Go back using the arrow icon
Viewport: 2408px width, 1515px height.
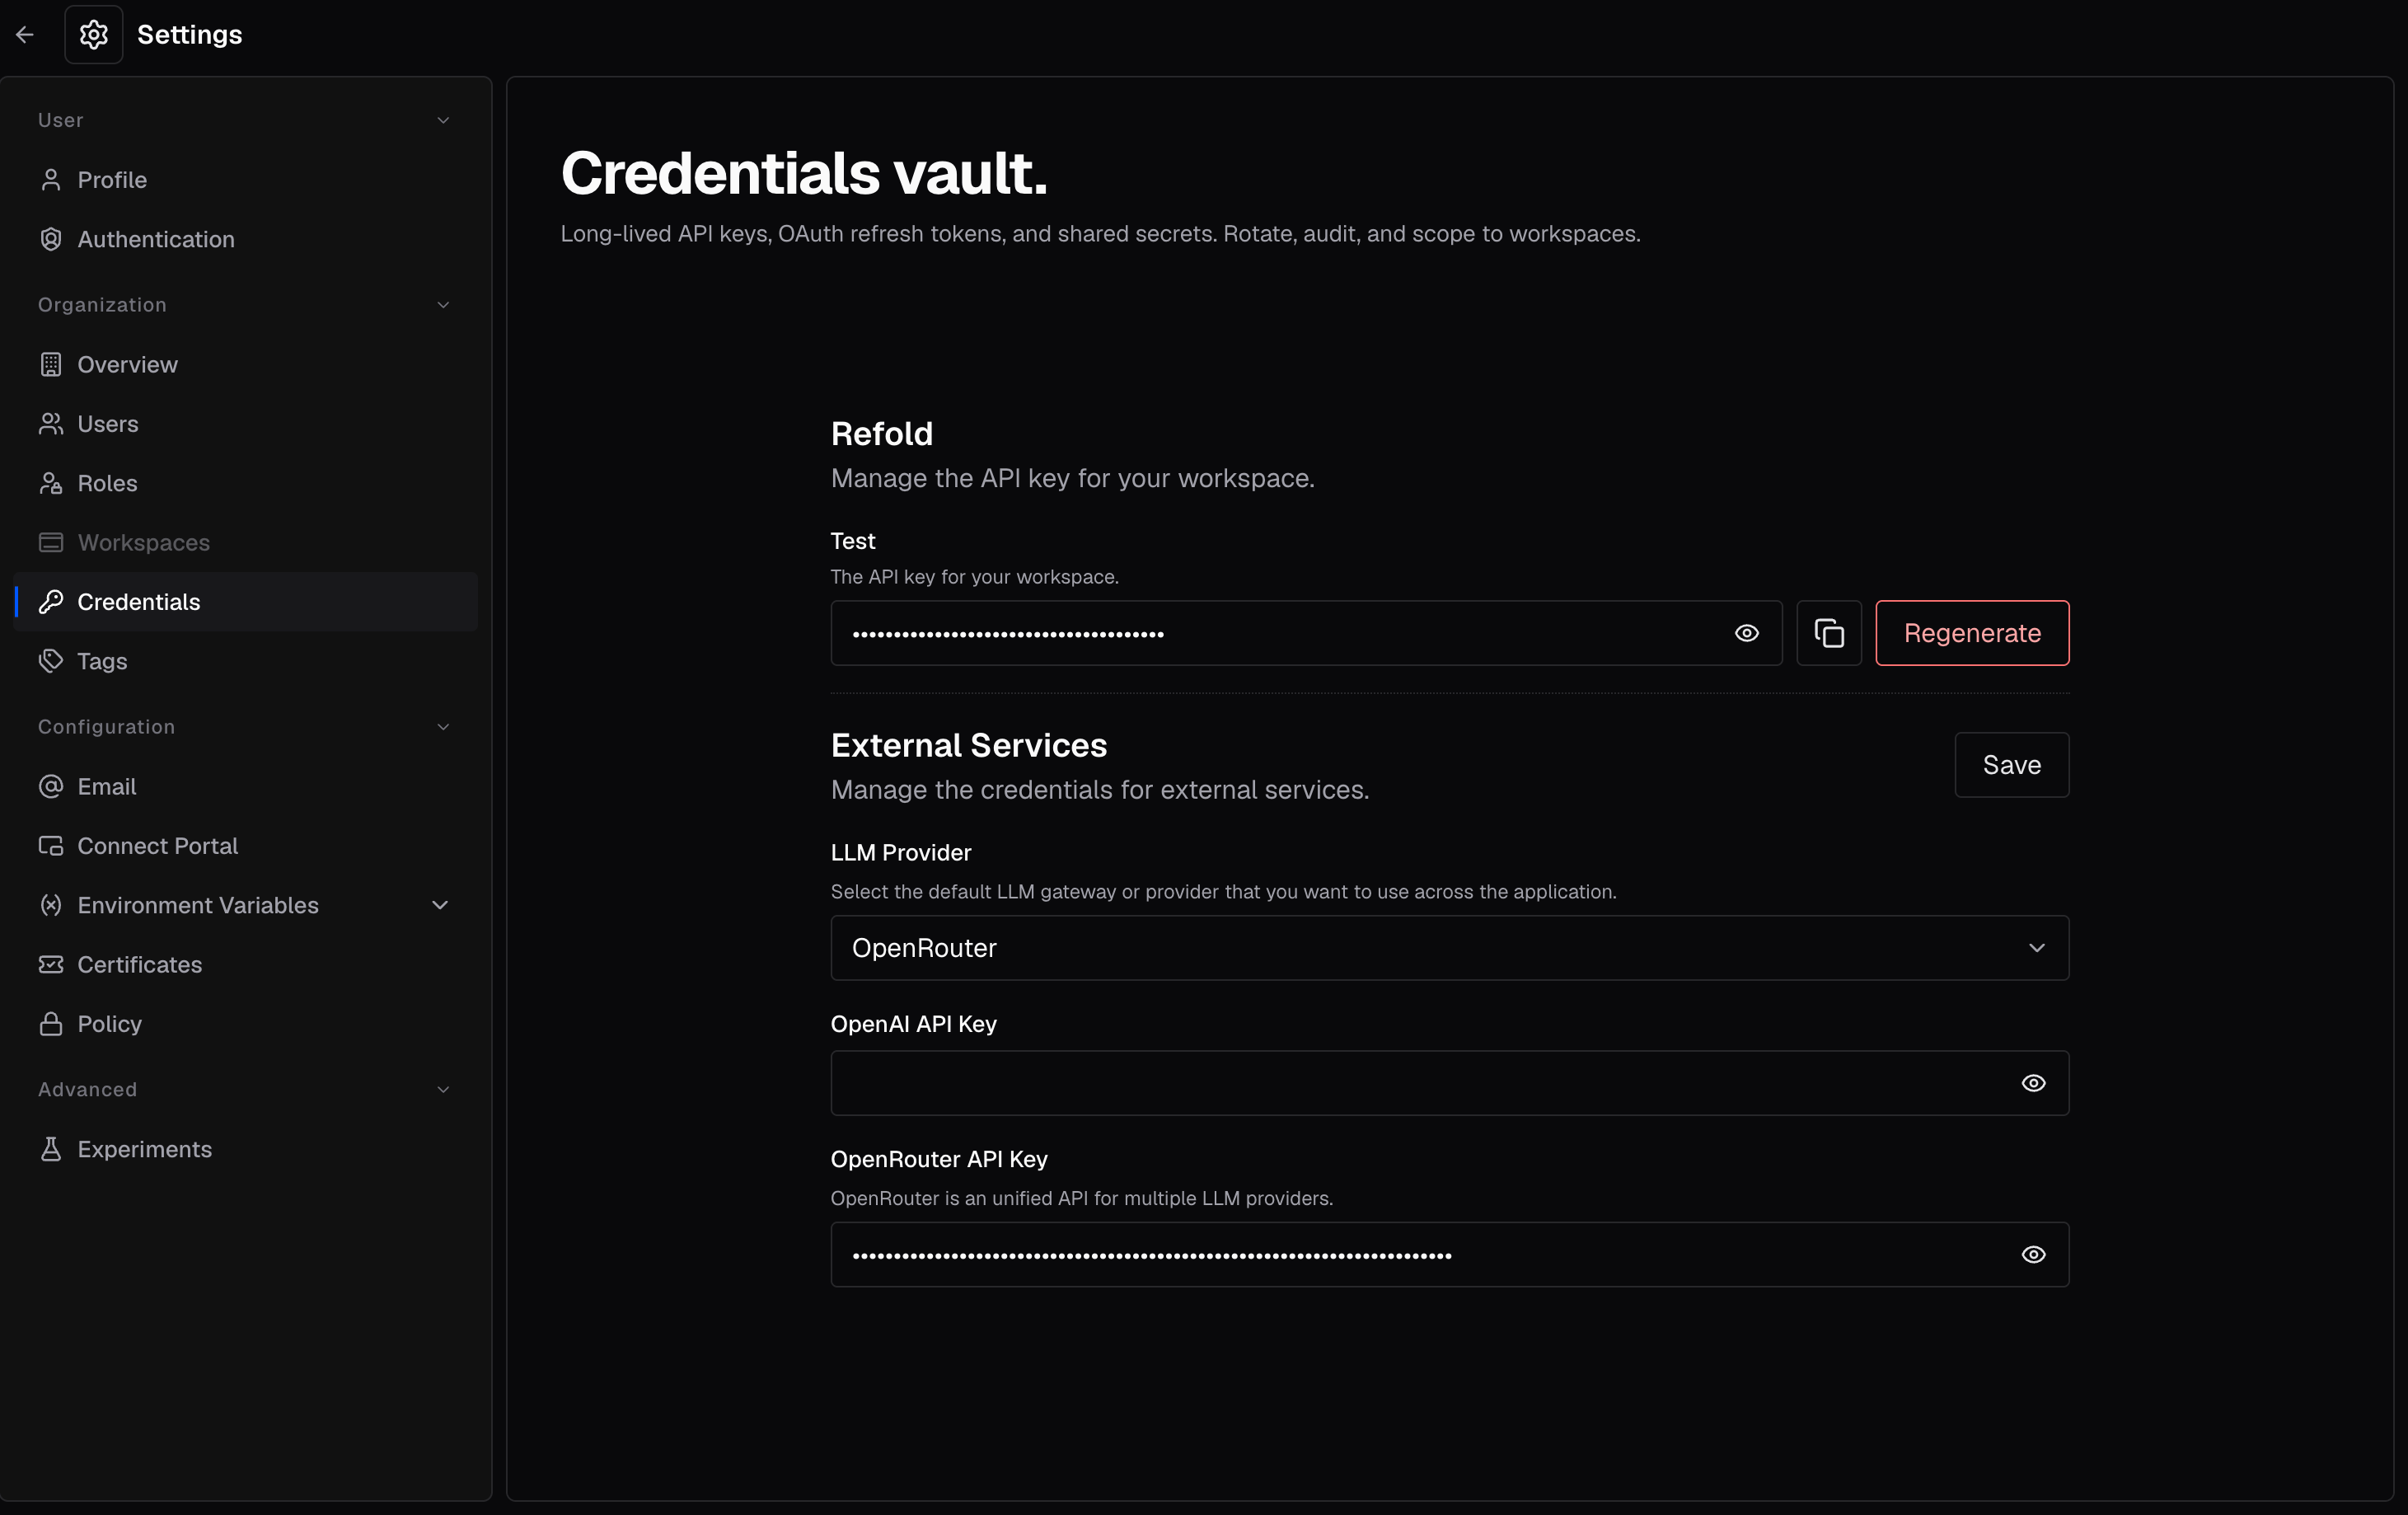(25, 35)
